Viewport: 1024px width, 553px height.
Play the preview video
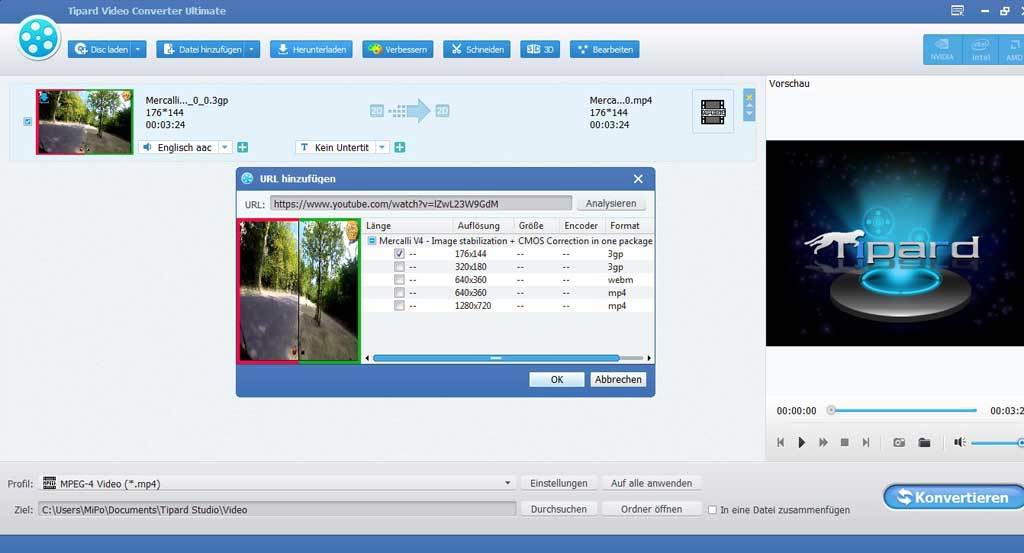click(801, 443)
